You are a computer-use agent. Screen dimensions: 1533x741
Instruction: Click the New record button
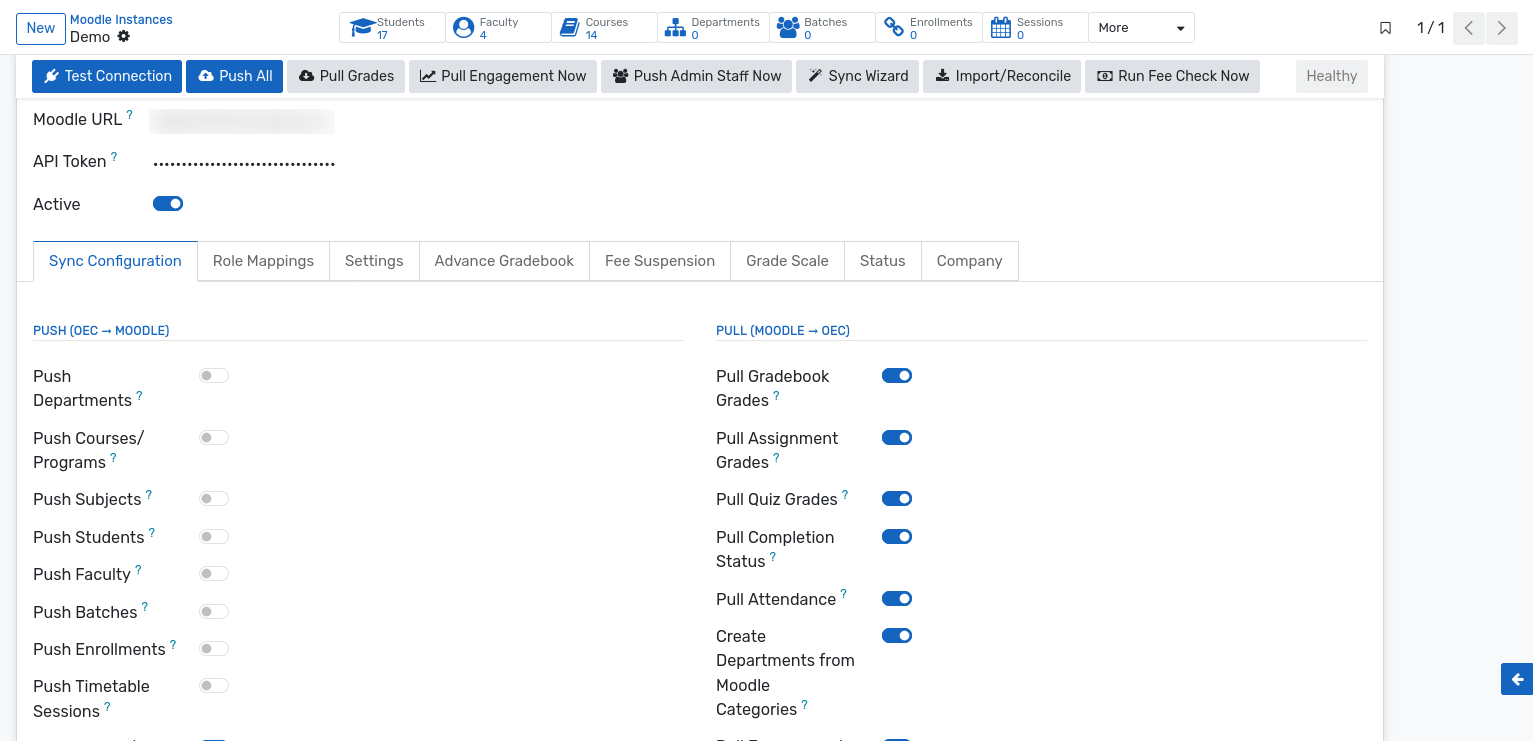[41, 28]
